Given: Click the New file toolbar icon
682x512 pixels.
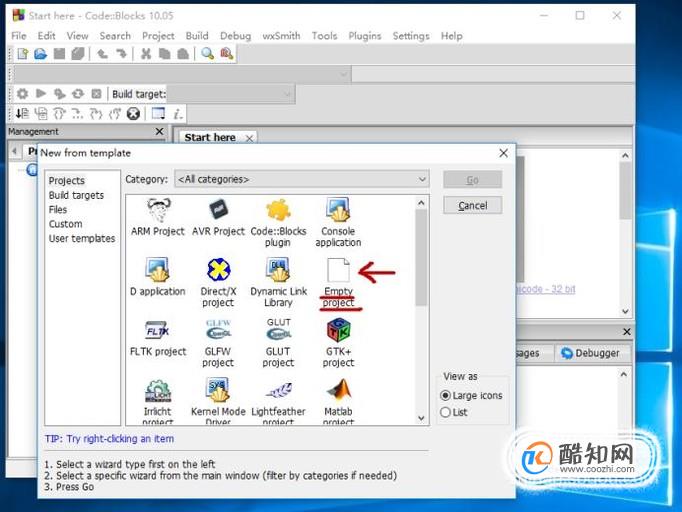Looking at the screenshot, I should coord(23,54).
